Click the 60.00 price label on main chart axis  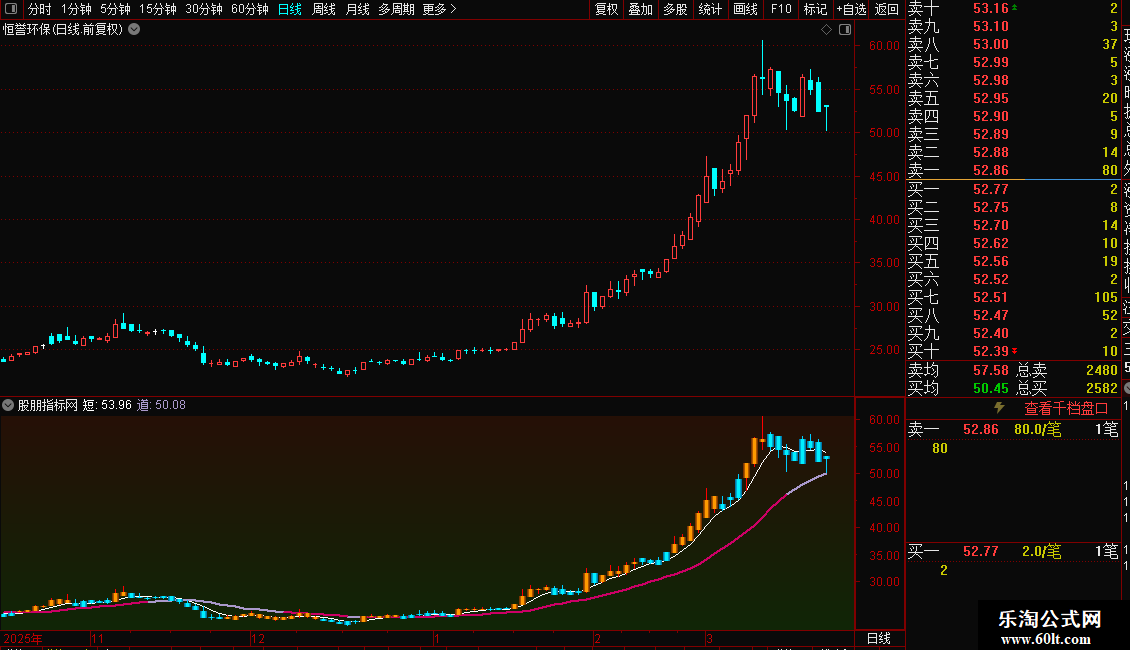coord(884,45)
